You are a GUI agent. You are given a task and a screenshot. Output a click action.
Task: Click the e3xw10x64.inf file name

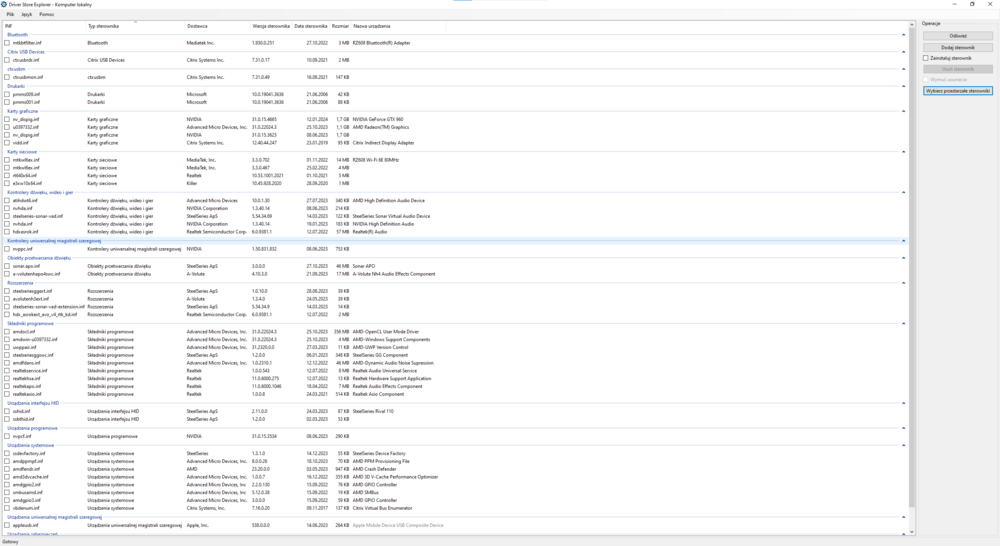click(x=27, y=183)
